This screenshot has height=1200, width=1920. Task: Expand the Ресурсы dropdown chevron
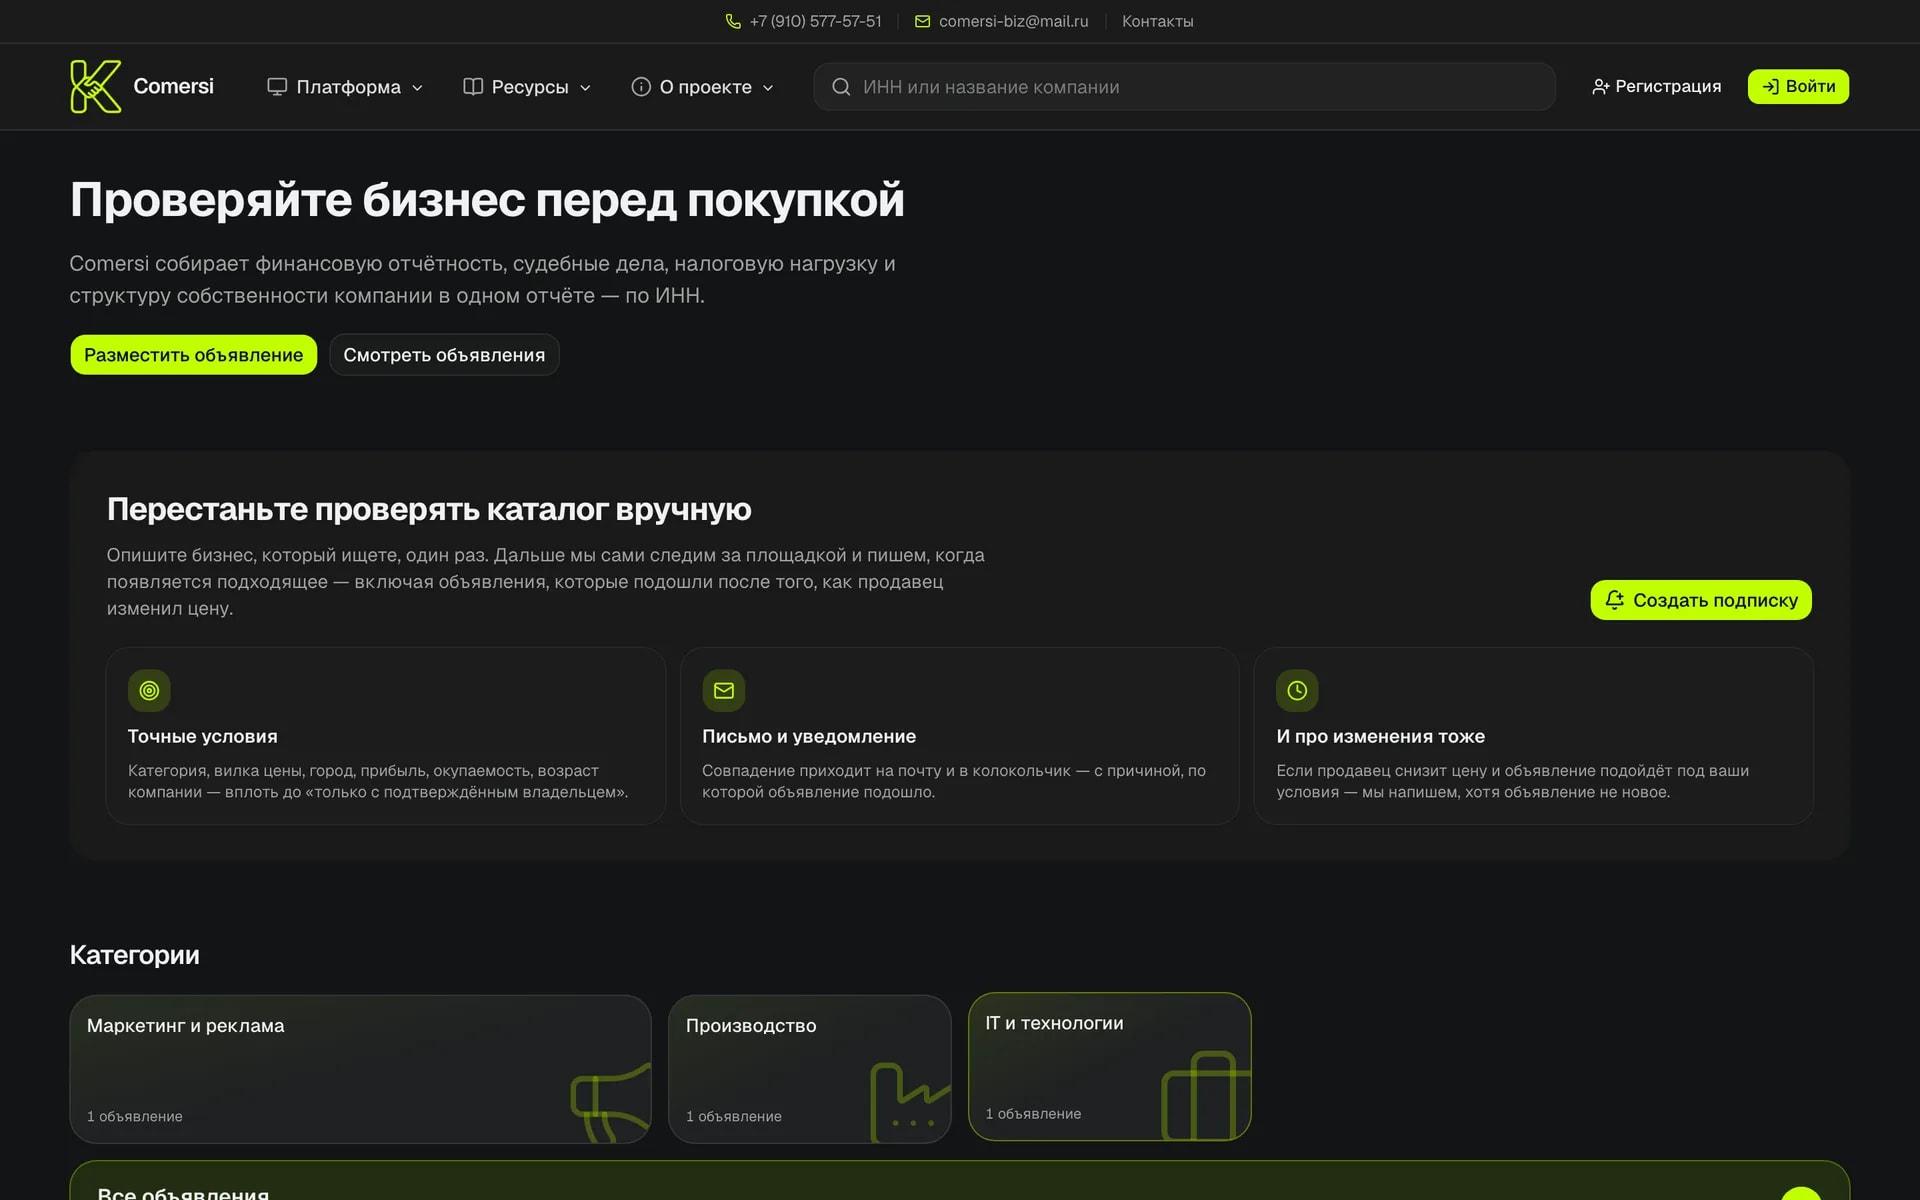(585, 88)
